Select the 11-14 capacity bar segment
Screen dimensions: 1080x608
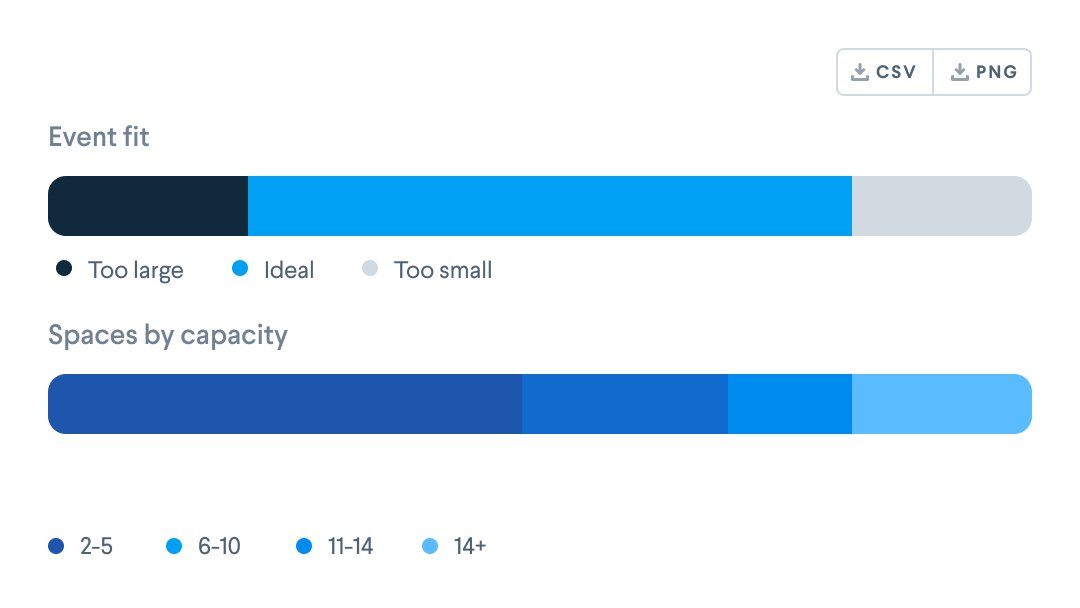[x=790, y=404]
